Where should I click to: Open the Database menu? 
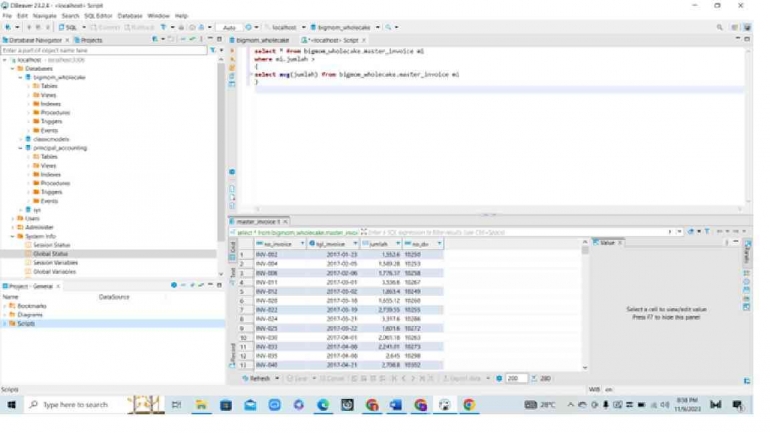(x=130, y=16)
